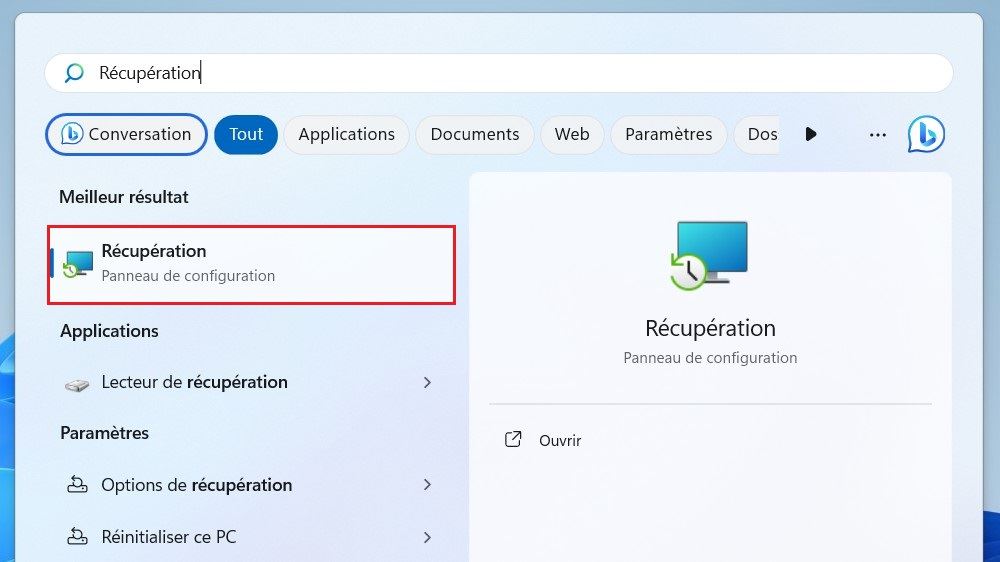1000x562 pixels.
Task: Expand Lecteur de récupération chevron arrow
Action: pyautogui.click(x=427, y=382)
